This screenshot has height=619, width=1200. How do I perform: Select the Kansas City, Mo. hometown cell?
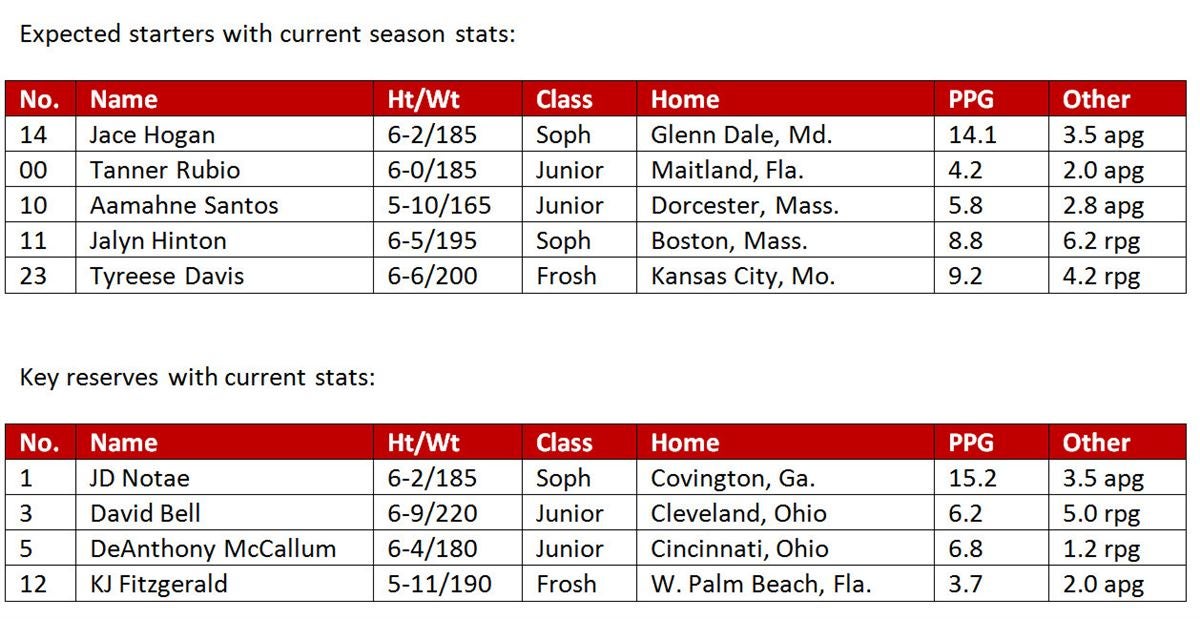click(x=786, y=276)
